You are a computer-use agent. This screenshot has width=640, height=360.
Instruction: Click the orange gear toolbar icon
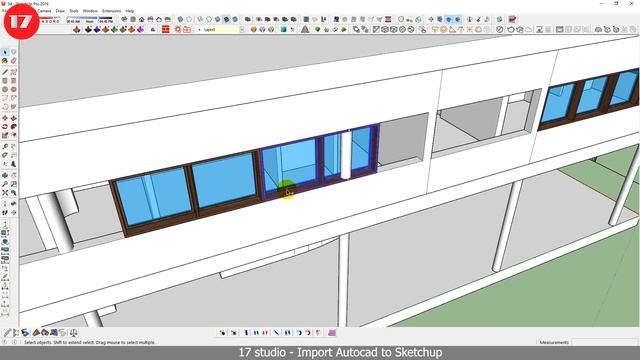(178, 29)
